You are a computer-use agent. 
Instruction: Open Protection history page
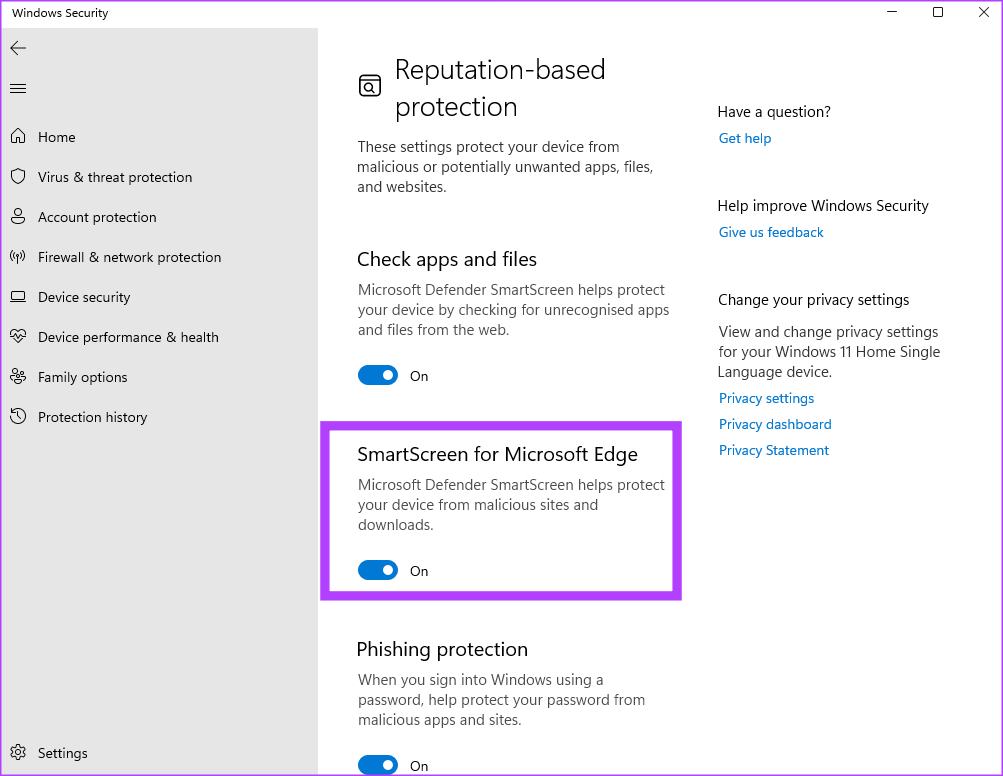point(92,417)
